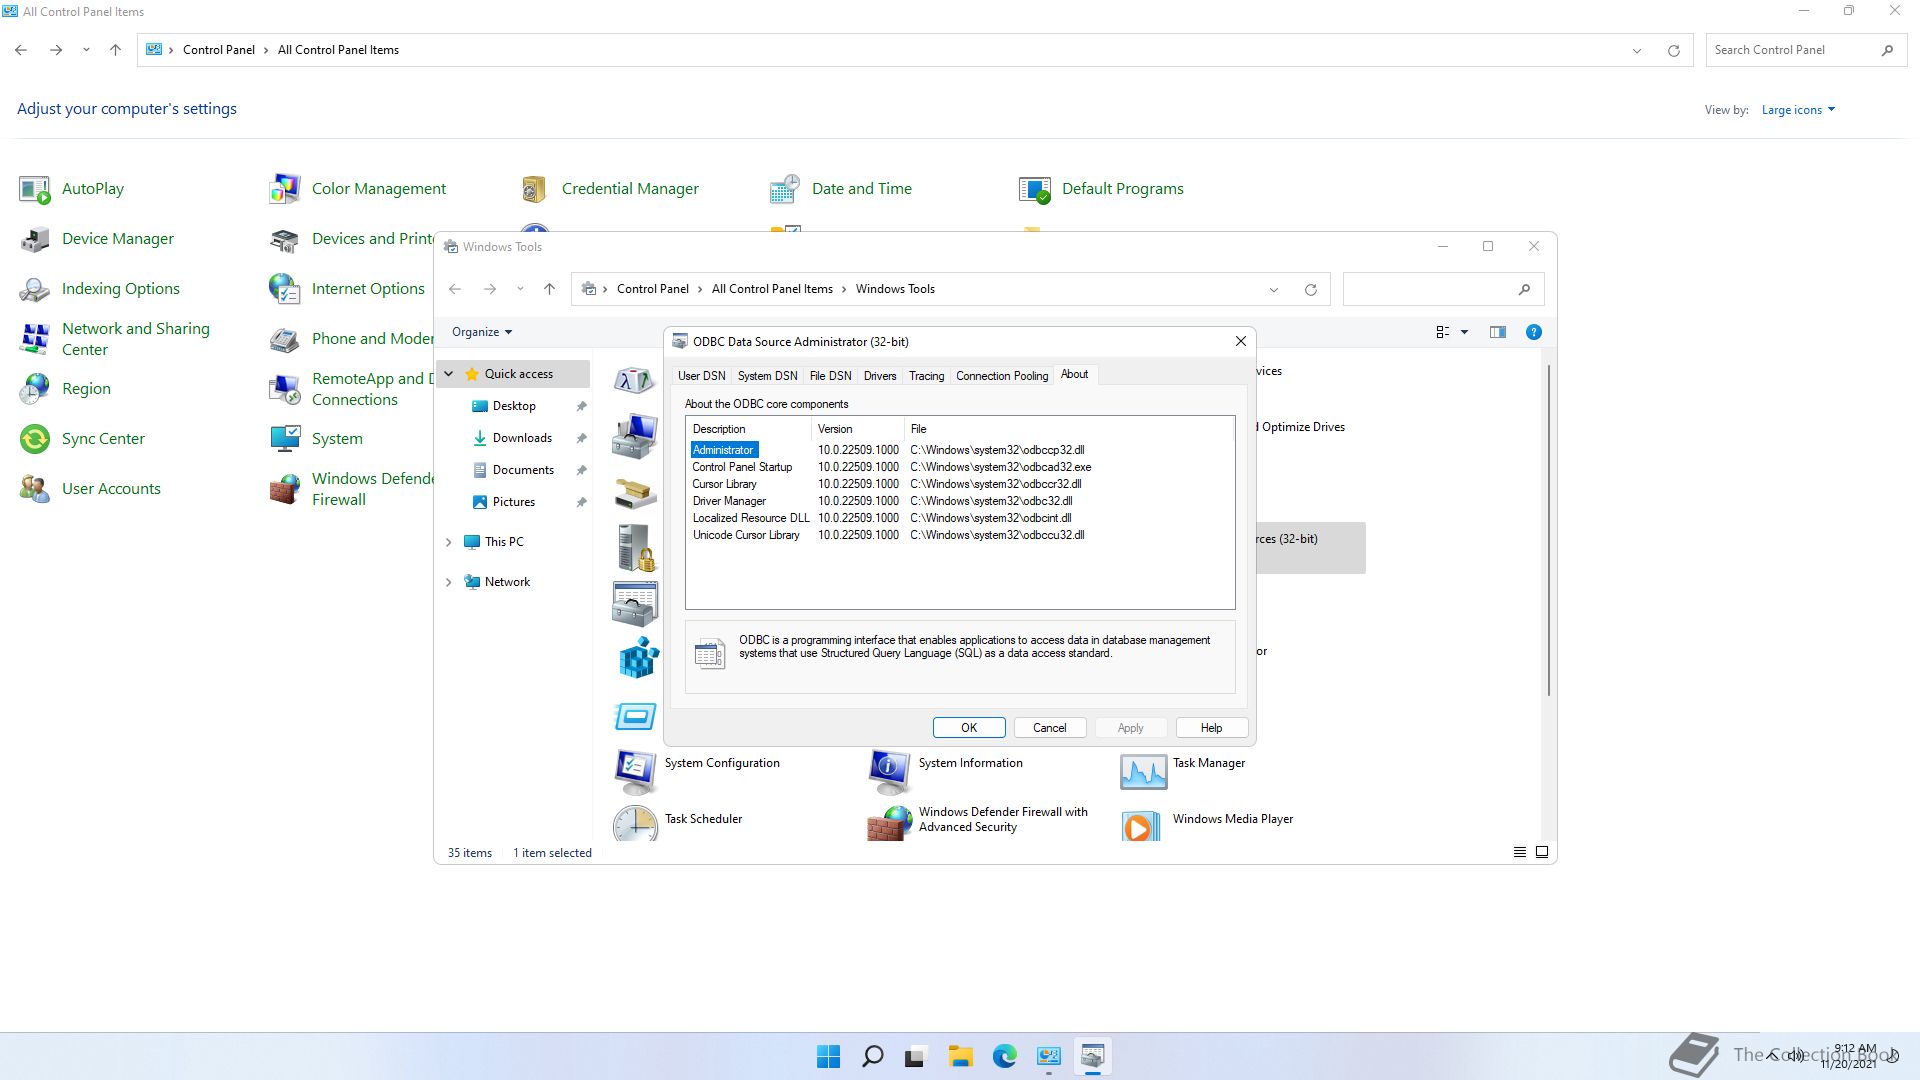Switch to Drivers tab

880,376
